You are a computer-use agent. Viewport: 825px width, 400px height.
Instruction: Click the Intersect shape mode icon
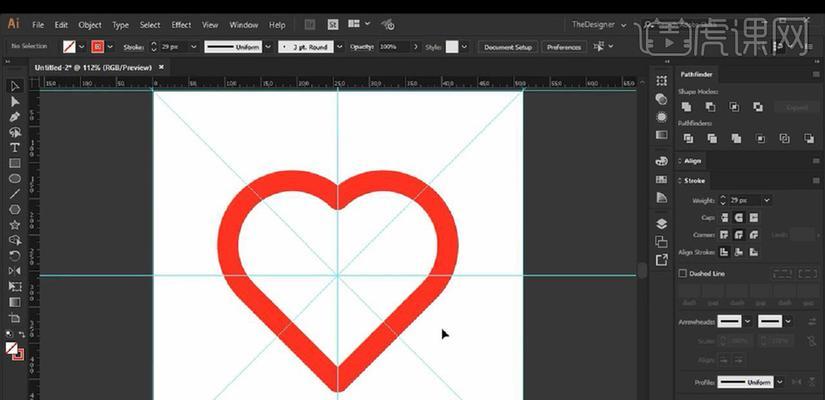pyautogui.click(x=734, y=107)
